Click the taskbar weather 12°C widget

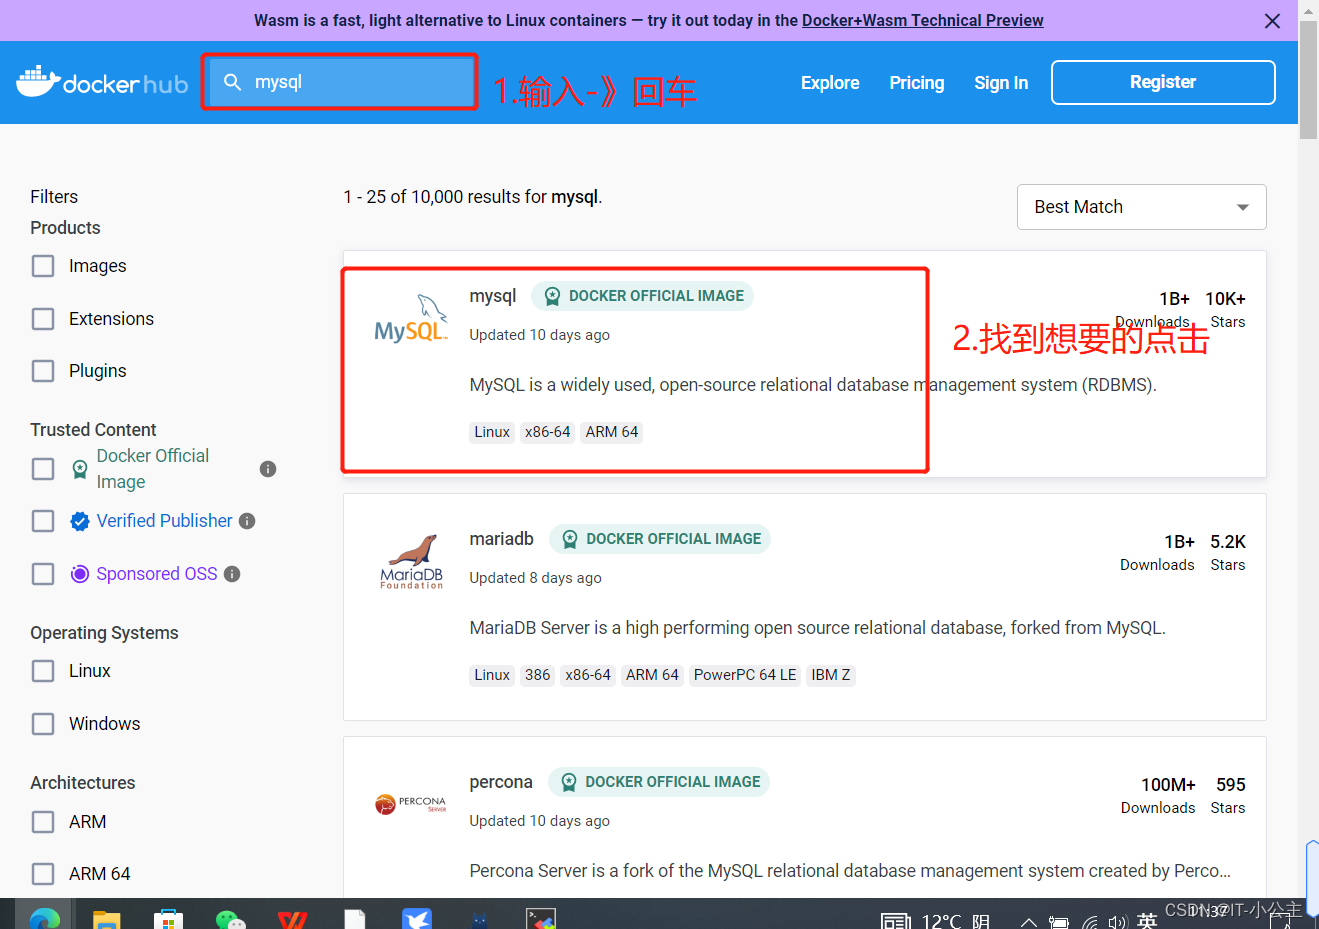(x=936, y=921)
